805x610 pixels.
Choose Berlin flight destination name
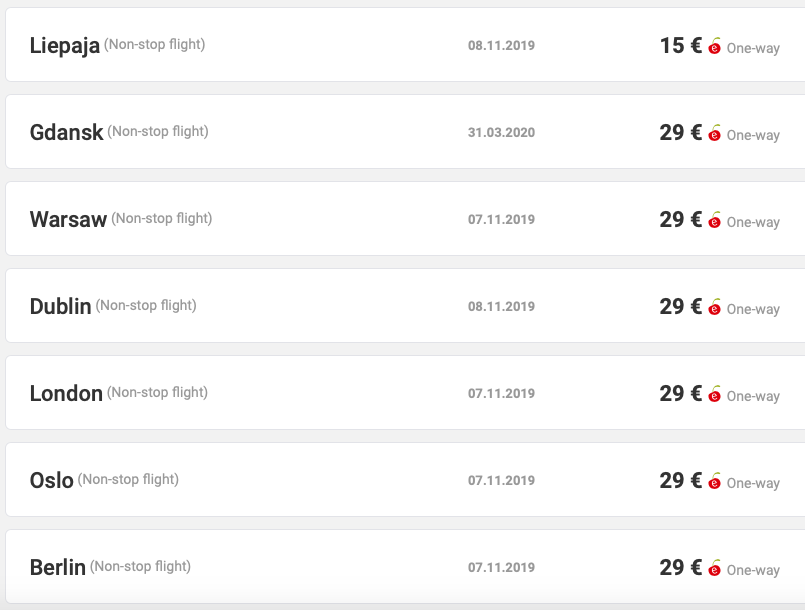coord(58,568)
